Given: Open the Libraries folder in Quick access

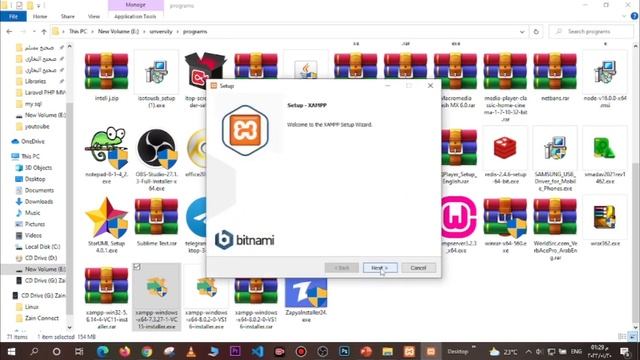Looking at the screenshot, I should pos(35,81).
